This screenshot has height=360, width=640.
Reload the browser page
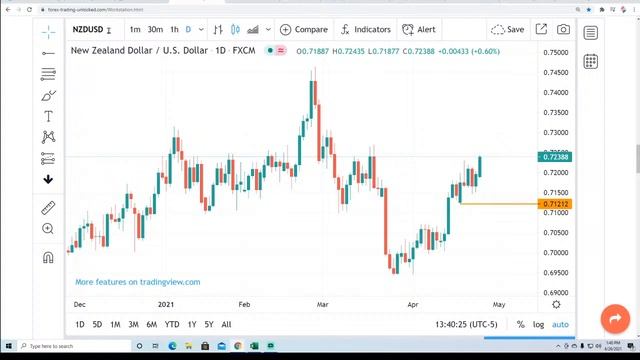coord(29,9)
